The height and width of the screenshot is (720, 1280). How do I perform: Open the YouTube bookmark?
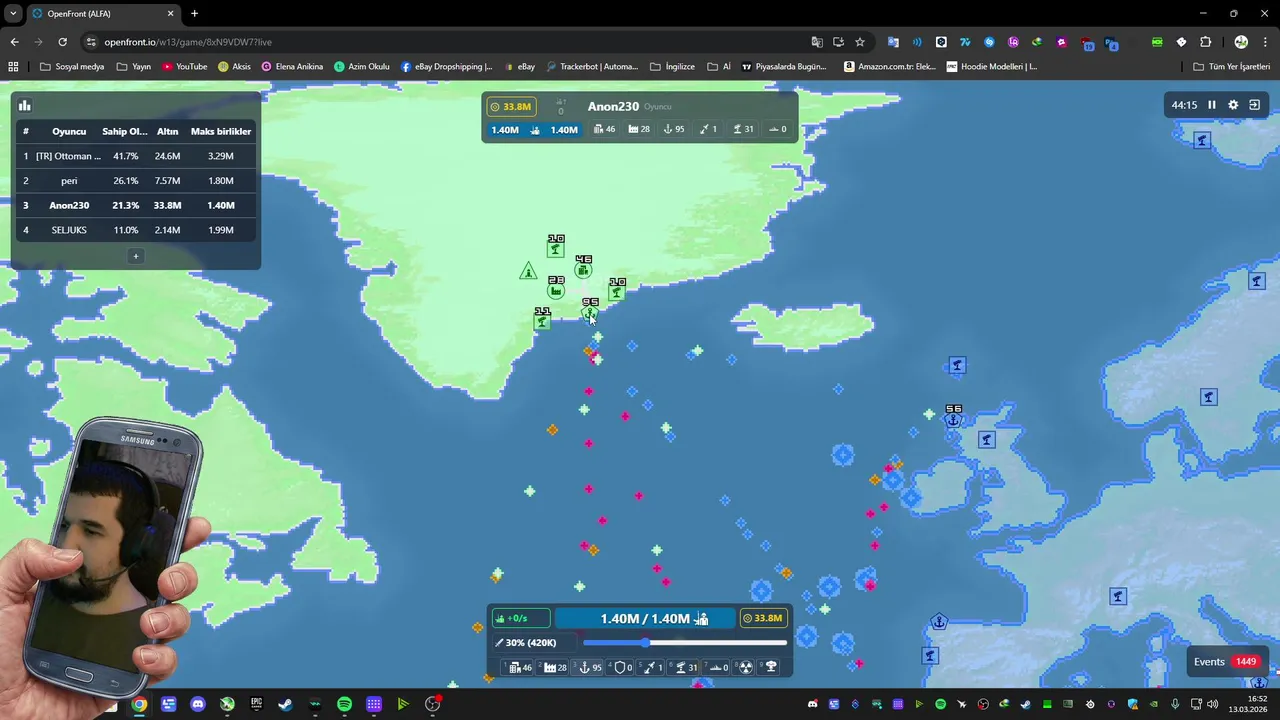tap(184, 67)
